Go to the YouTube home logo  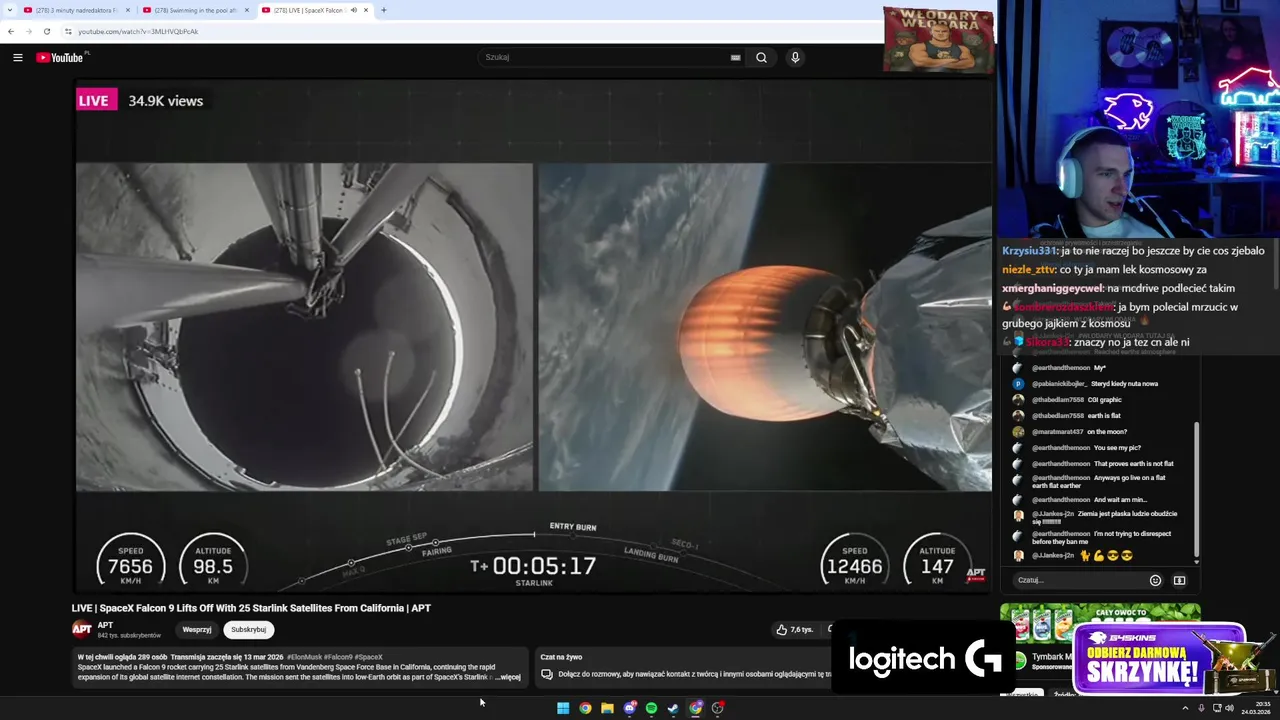pos(62,57)
